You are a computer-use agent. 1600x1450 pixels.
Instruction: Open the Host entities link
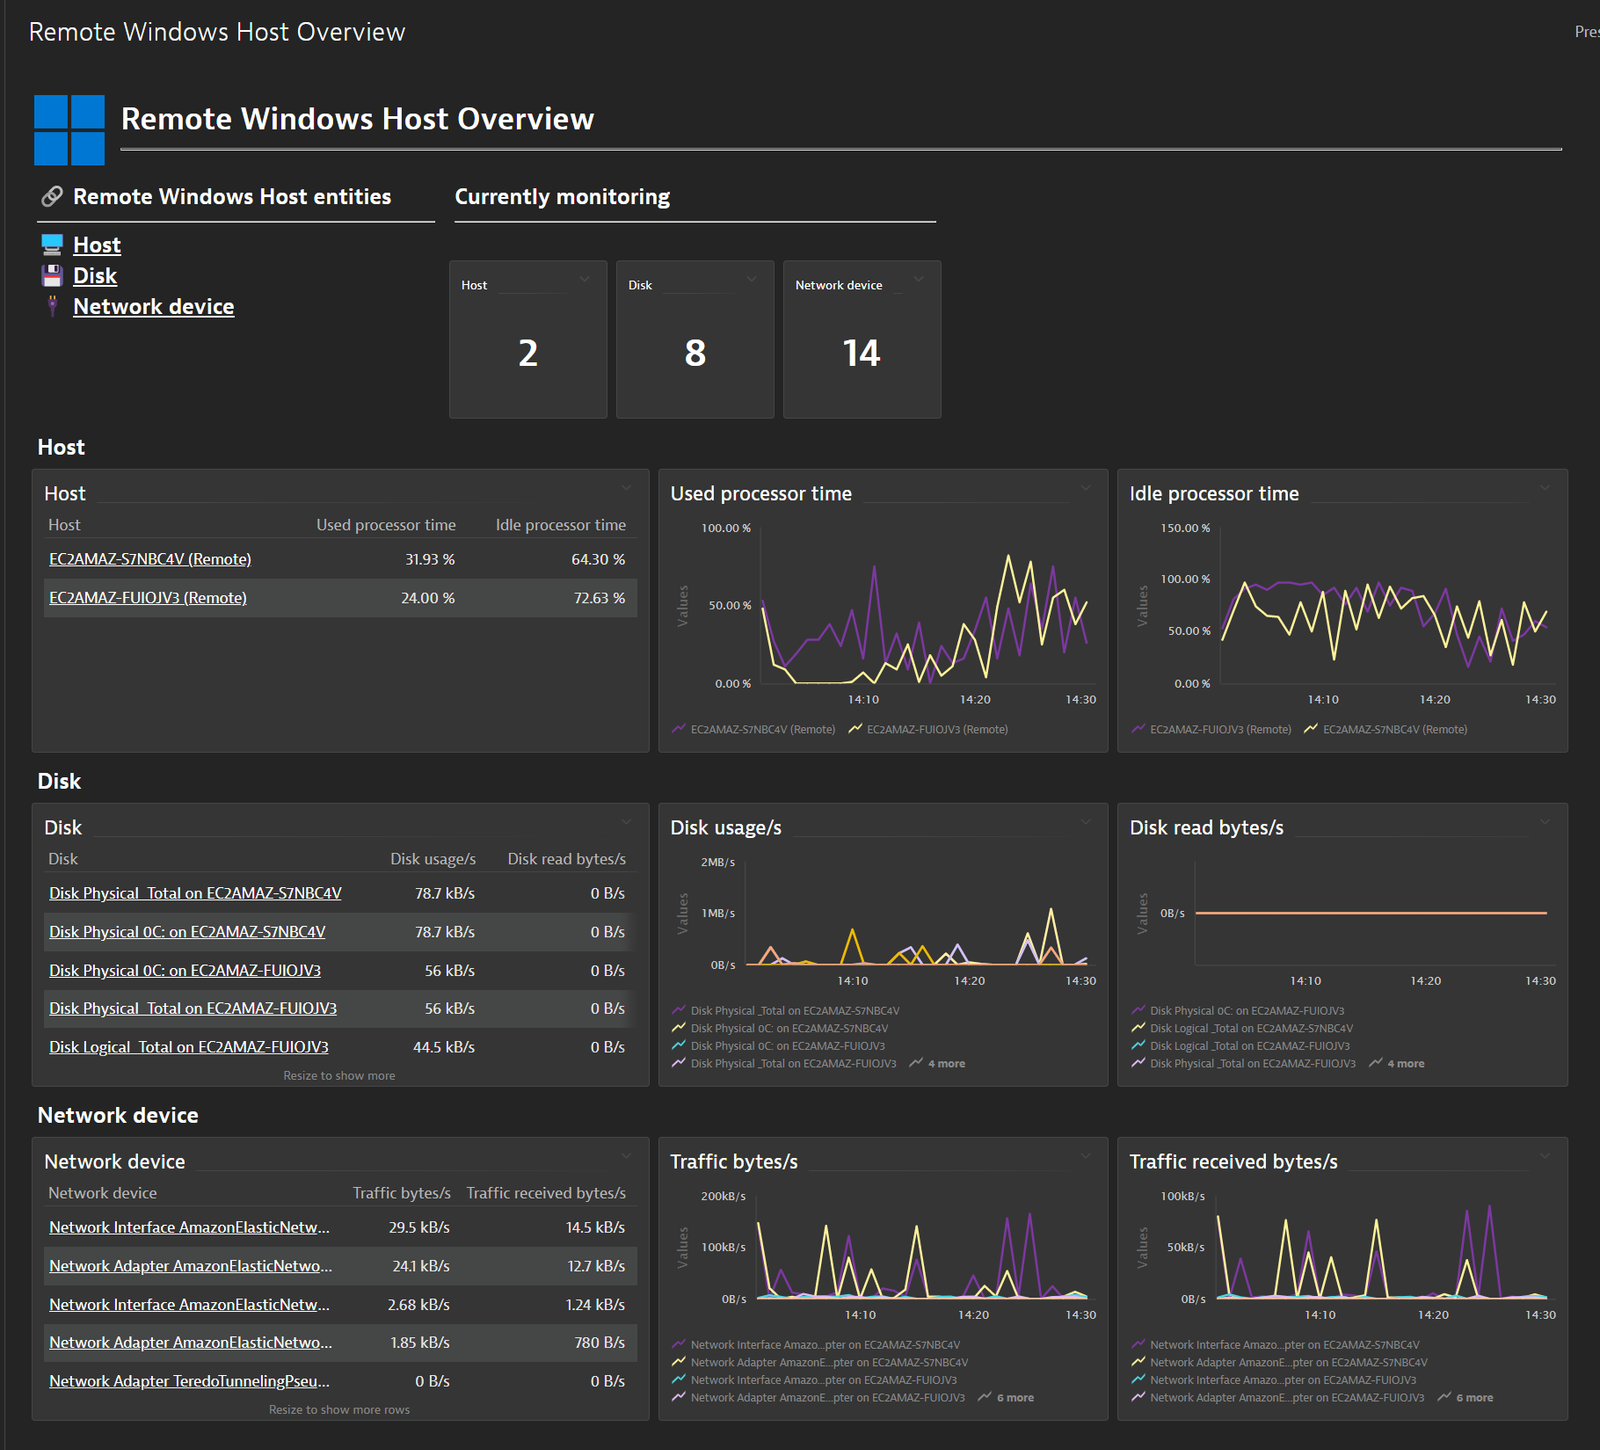click(97, 245)
